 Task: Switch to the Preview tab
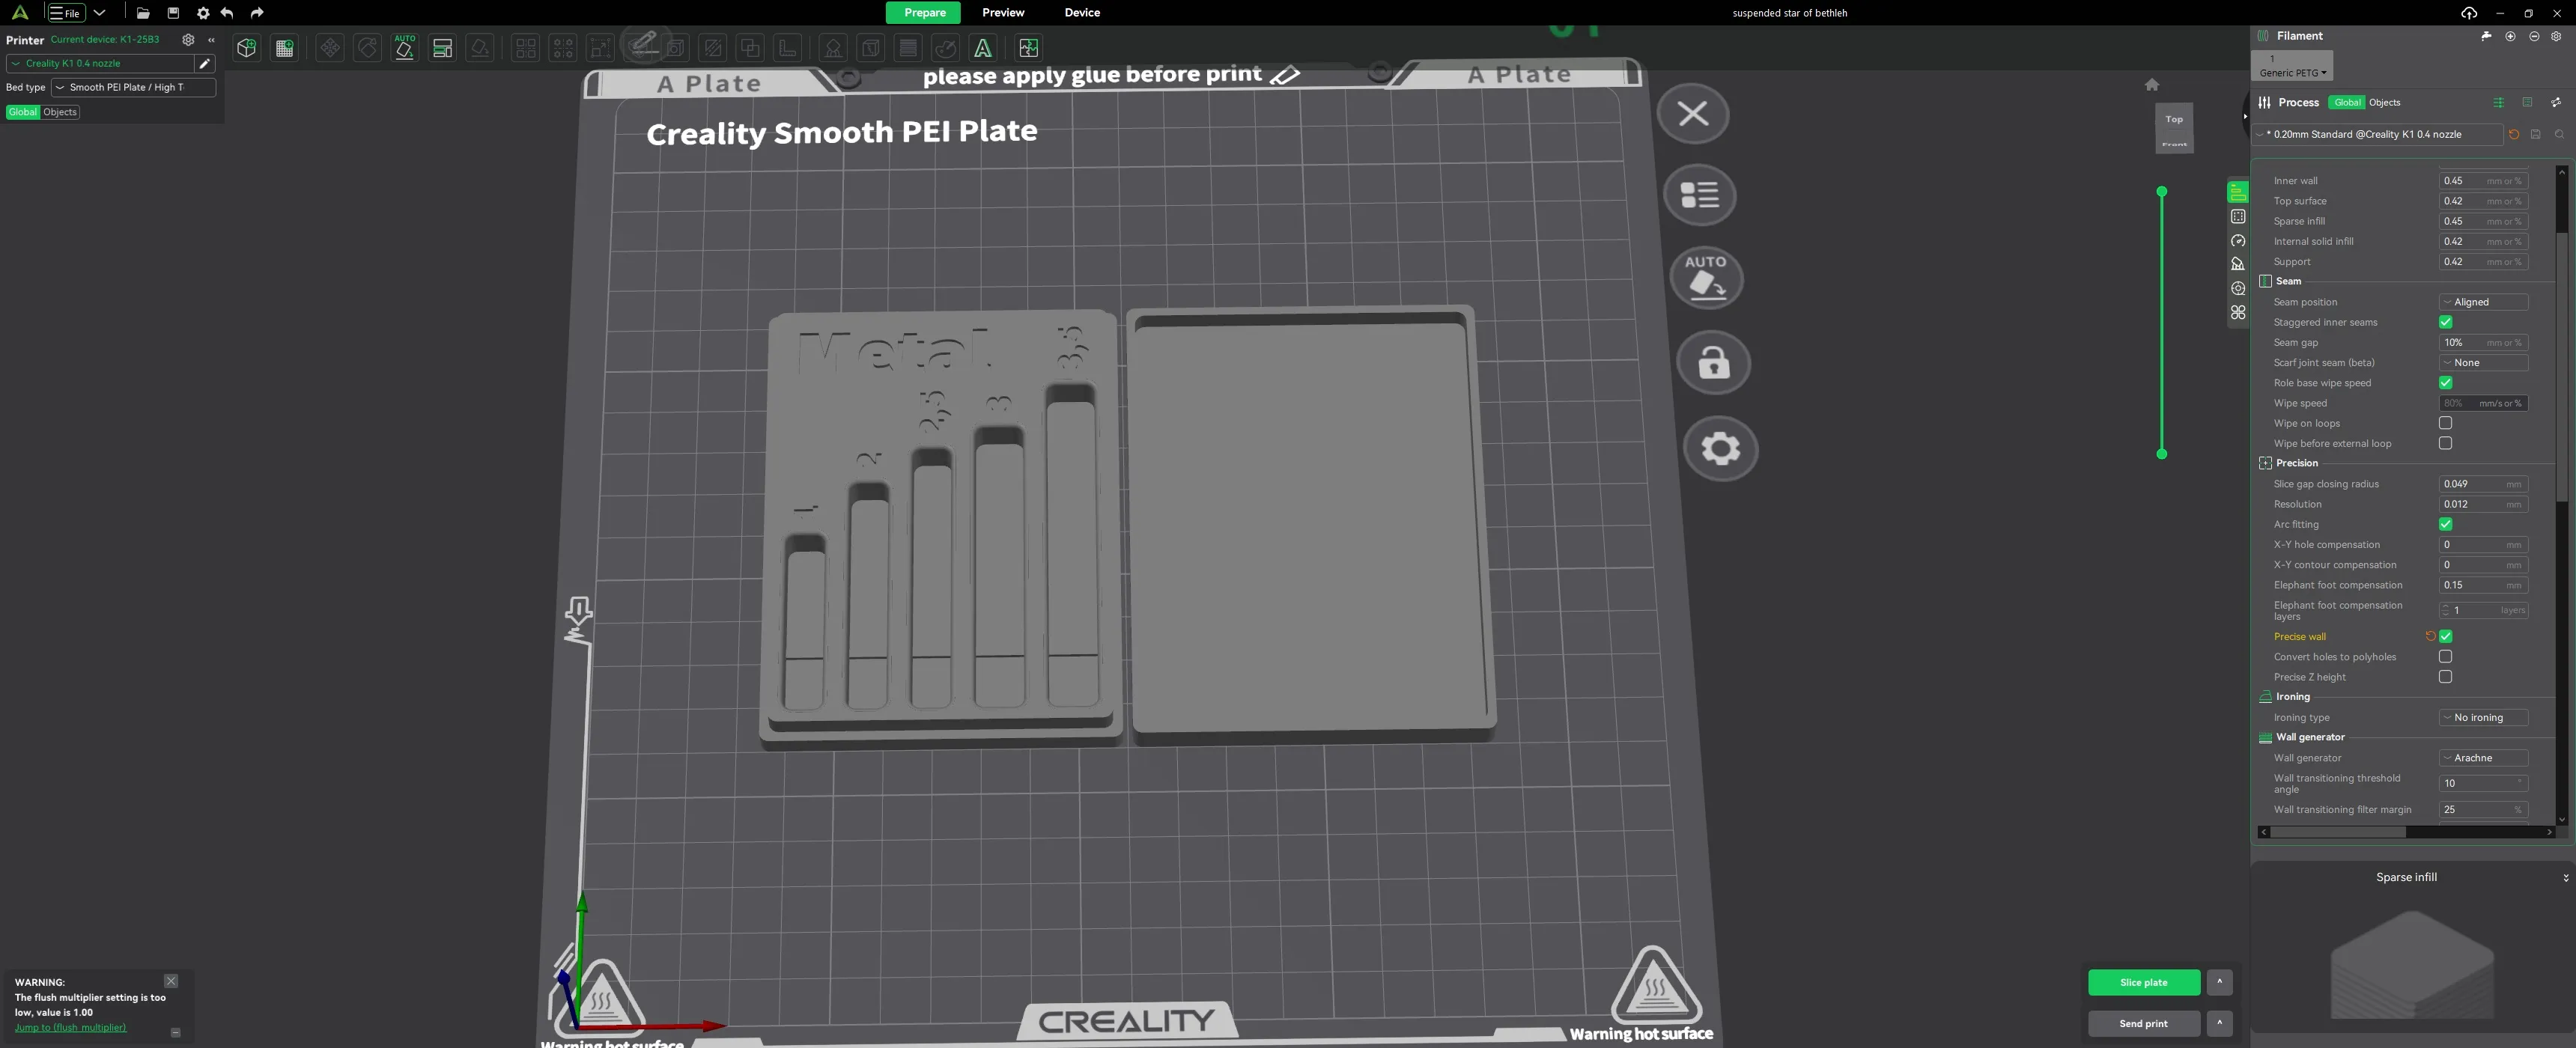[1003, 13]
